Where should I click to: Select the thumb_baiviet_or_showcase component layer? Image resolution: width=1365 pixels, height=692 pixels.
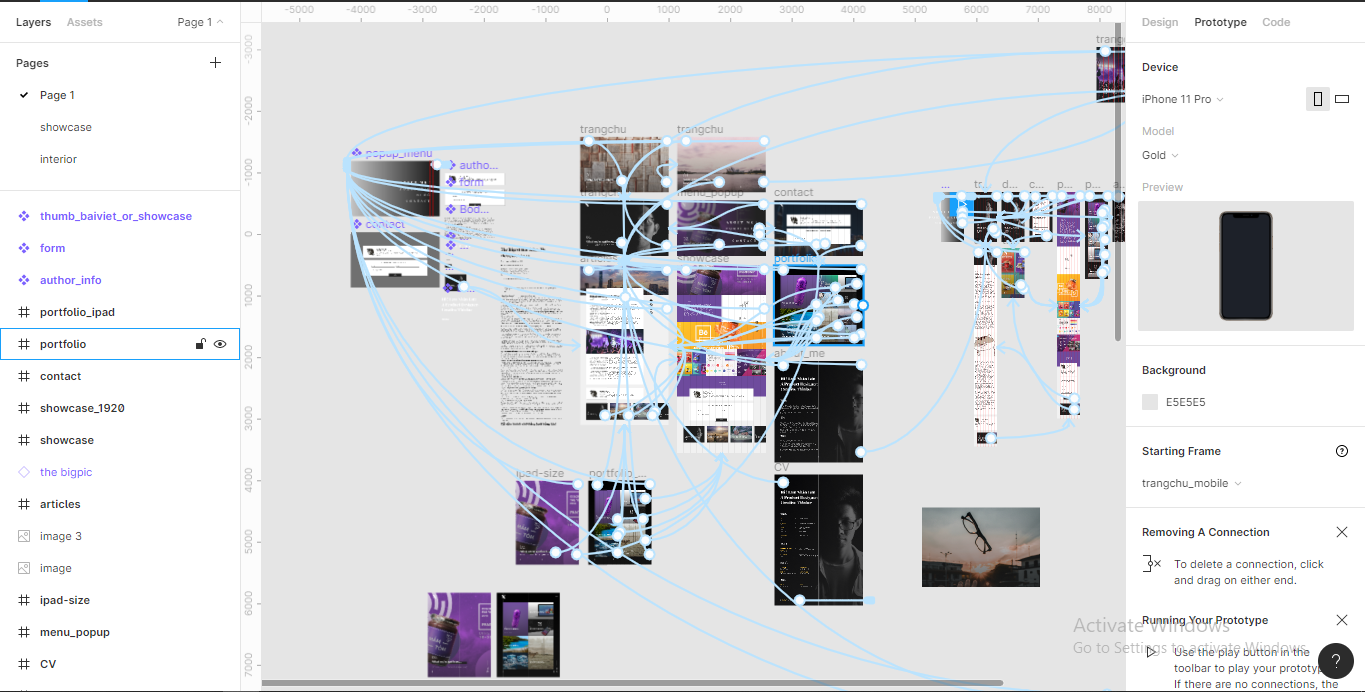(115, 216)
